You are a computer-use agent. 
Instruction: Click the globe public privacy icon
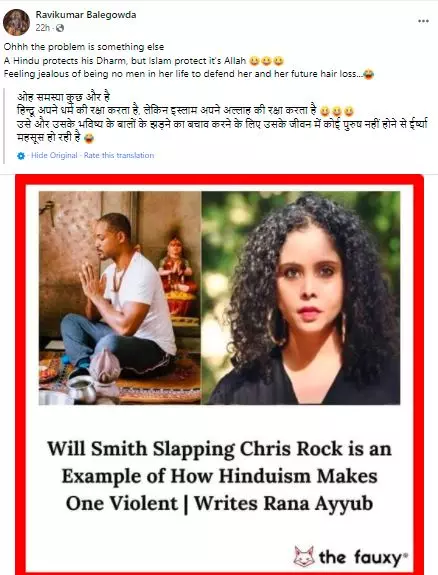point(60,28)
